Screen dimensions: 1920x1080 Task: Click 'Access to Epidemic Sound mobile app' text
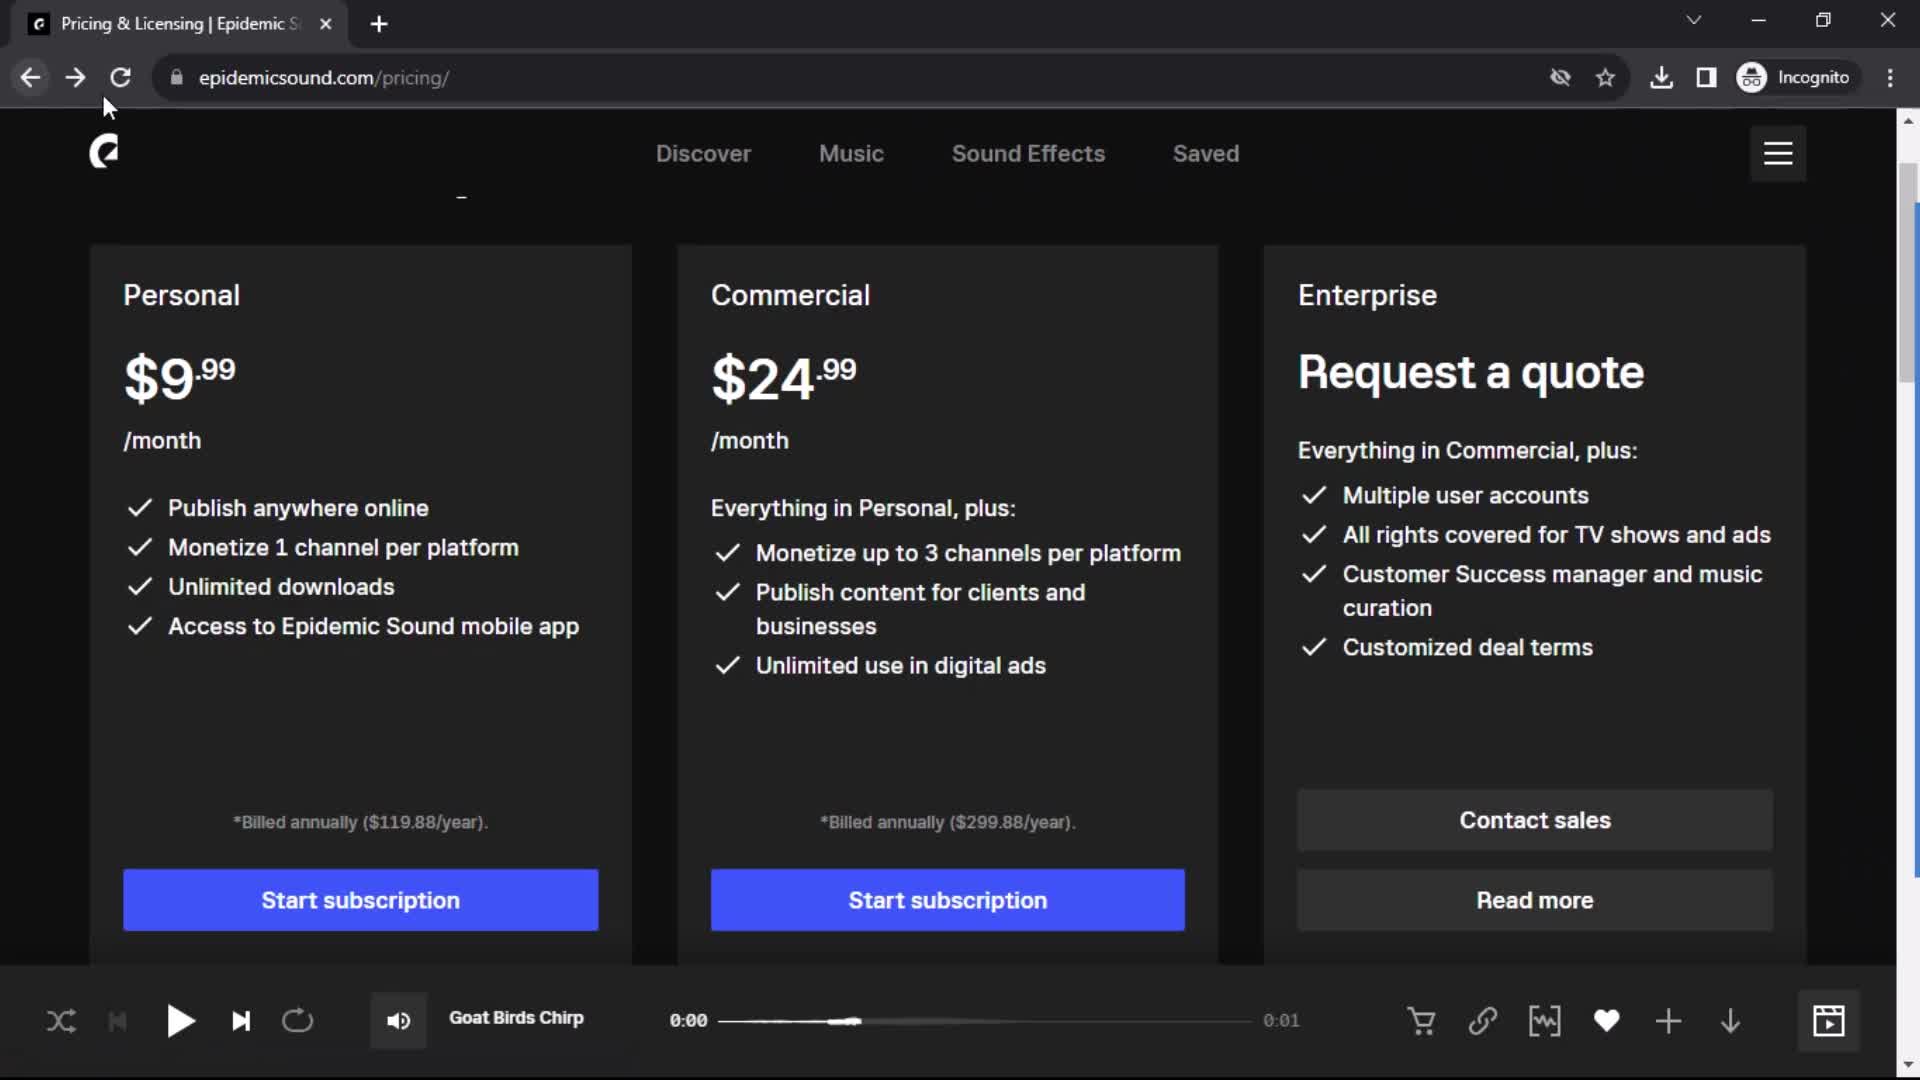(373, 627)
